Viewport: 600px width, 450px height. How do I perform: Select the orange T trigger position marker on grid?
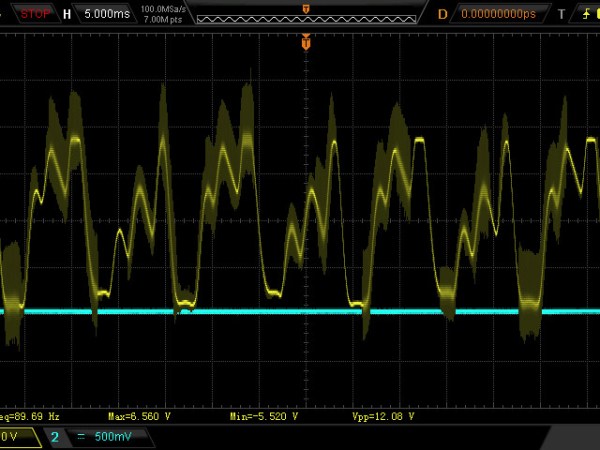pos(306,42)
